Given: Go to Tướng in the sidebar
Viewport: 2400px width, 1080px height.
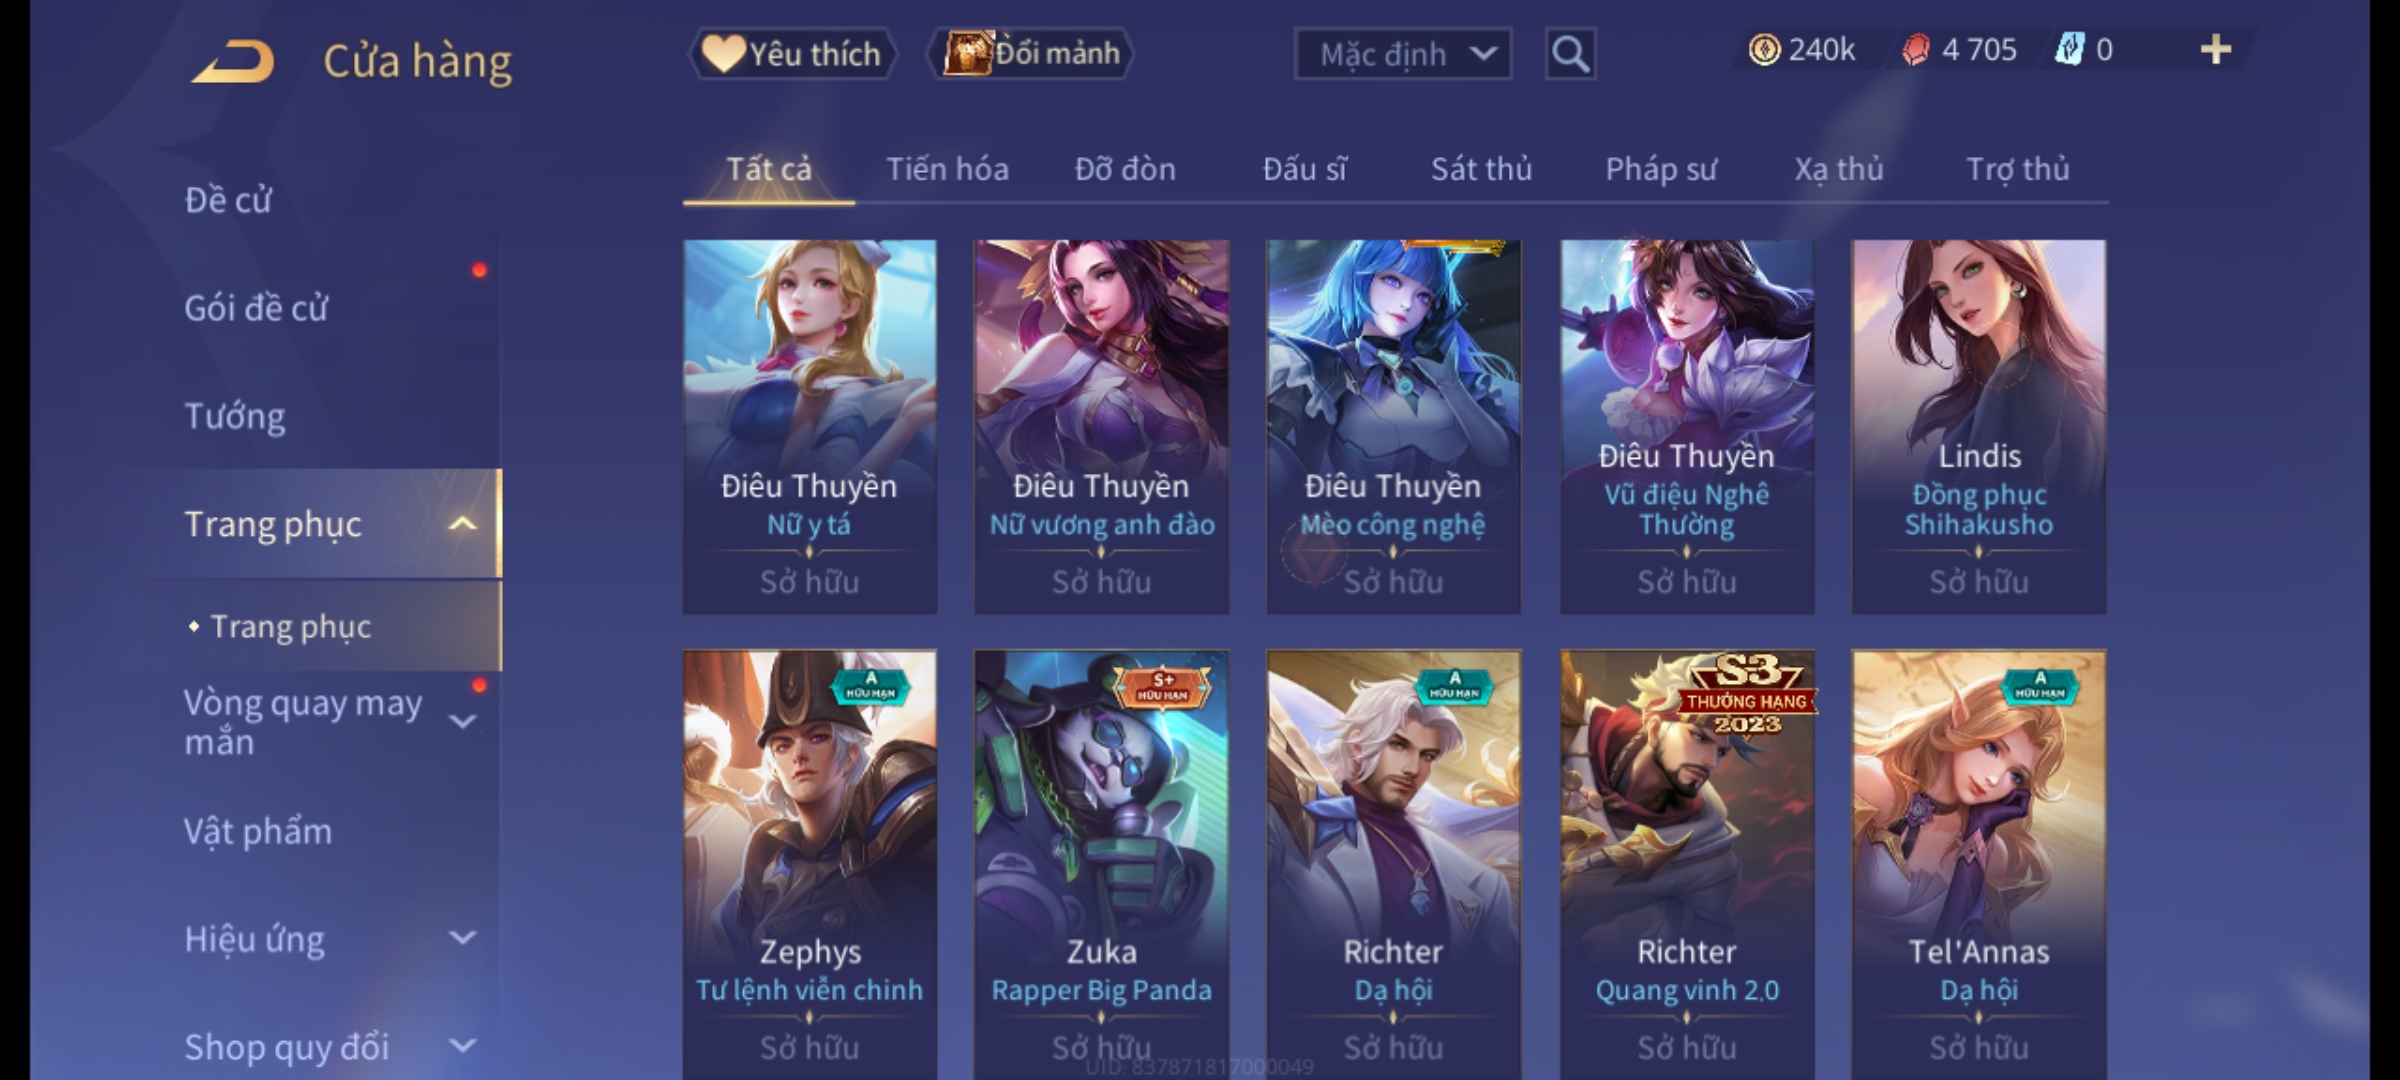Looking at the screenshot, I should [x=235, y=416].
